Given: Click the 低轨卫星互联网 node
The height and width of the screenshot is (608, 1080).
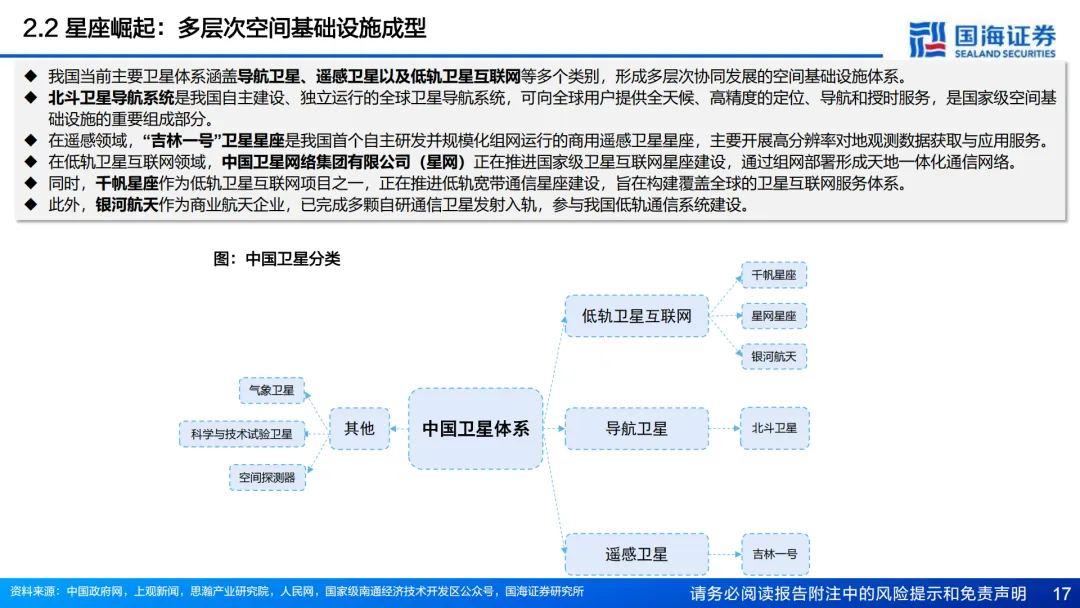Looking at the screenshot, I should pyautogui.click(x=636, y=316).
